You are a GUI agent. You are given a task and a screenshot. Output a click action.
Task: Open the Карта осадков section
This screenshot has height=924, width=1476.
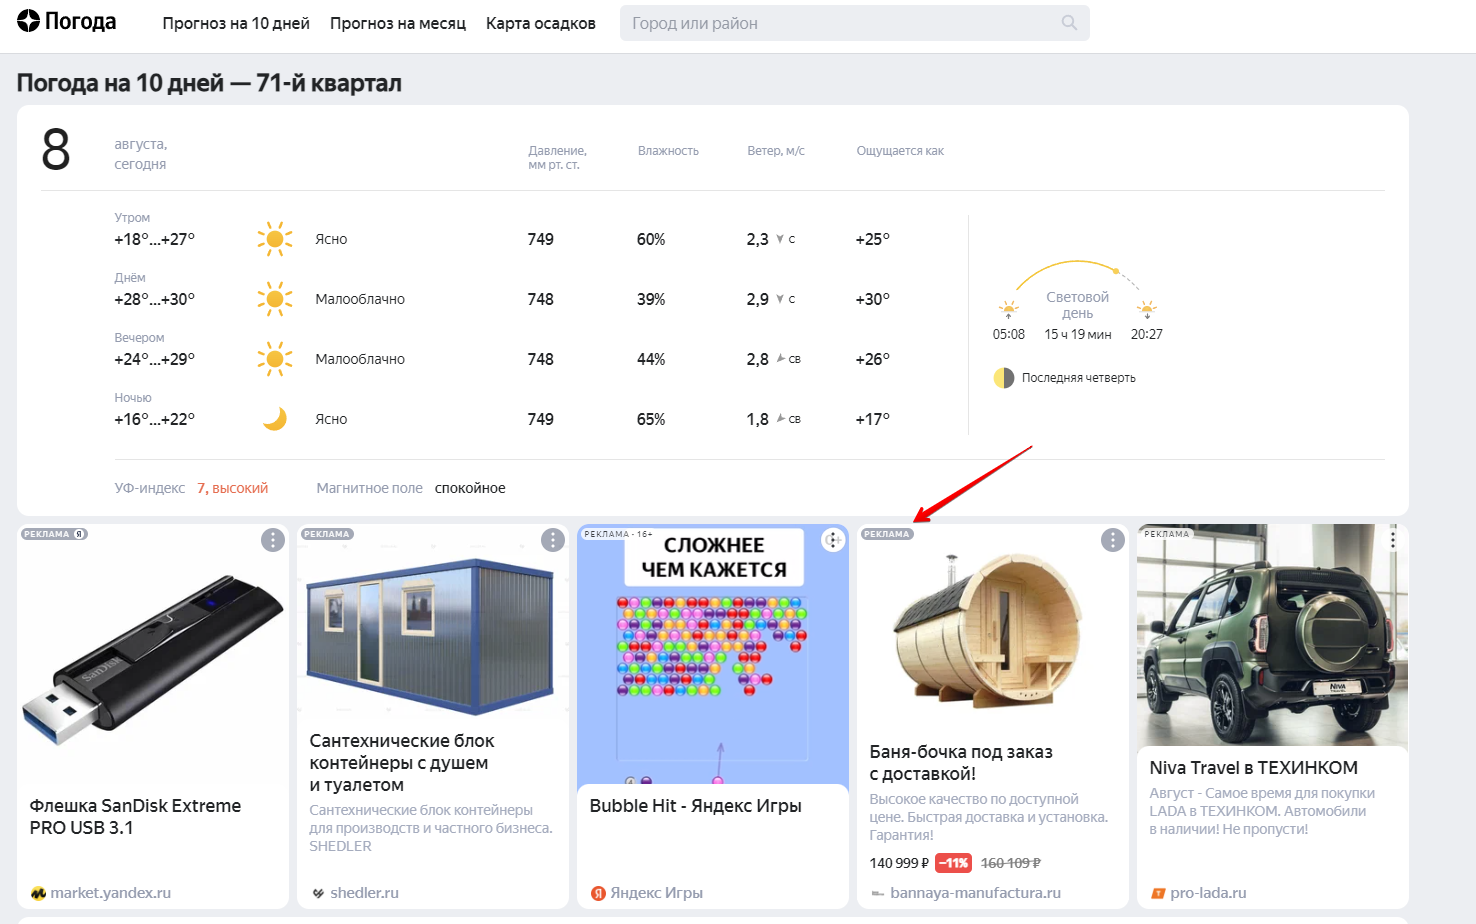click(540, 23)
